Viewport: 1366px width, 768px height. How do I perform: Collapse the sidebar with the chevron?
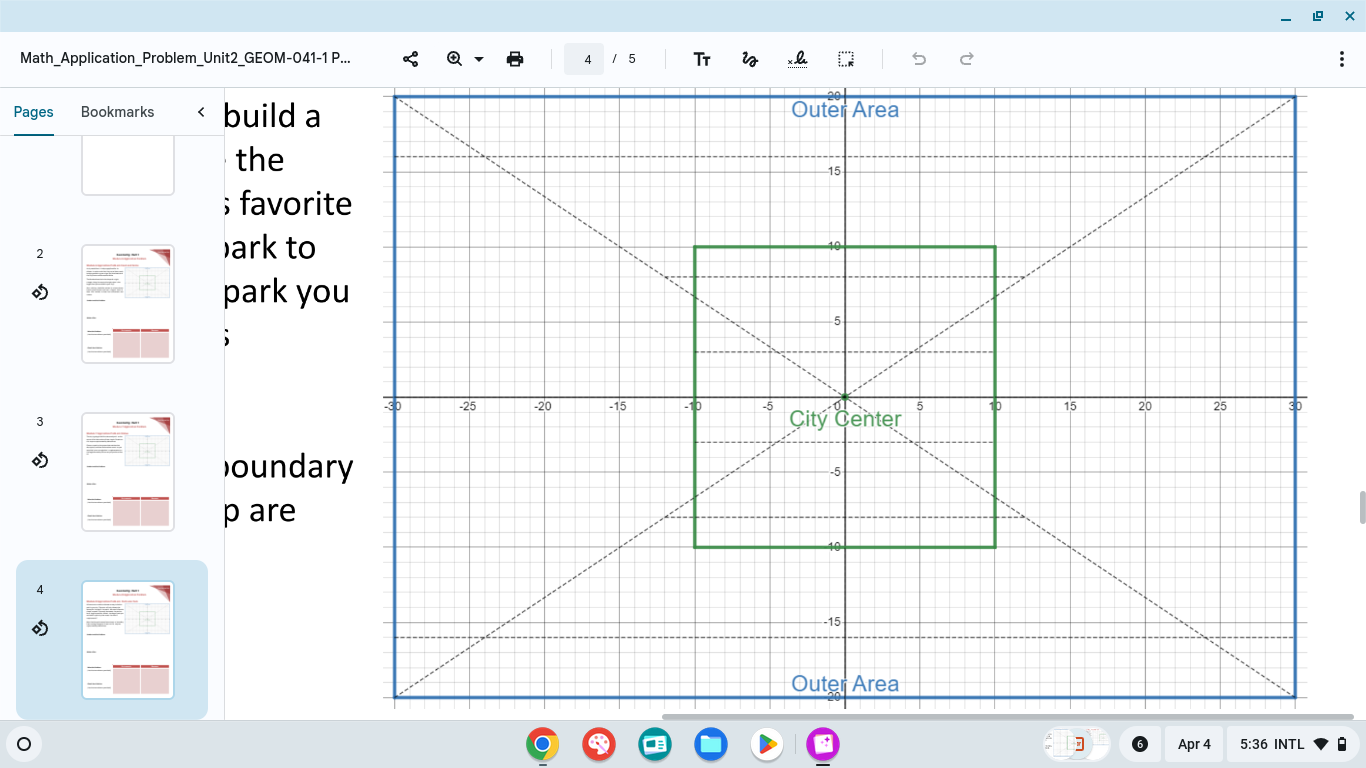tap(200, 112)
